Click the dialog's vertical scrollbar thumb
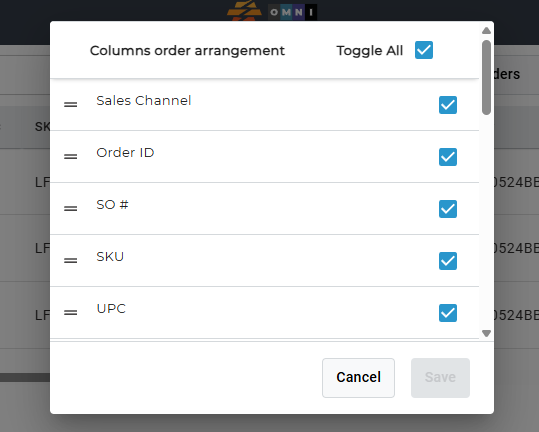The height and width of the screenshot is (432, 539). coord(486,77)
